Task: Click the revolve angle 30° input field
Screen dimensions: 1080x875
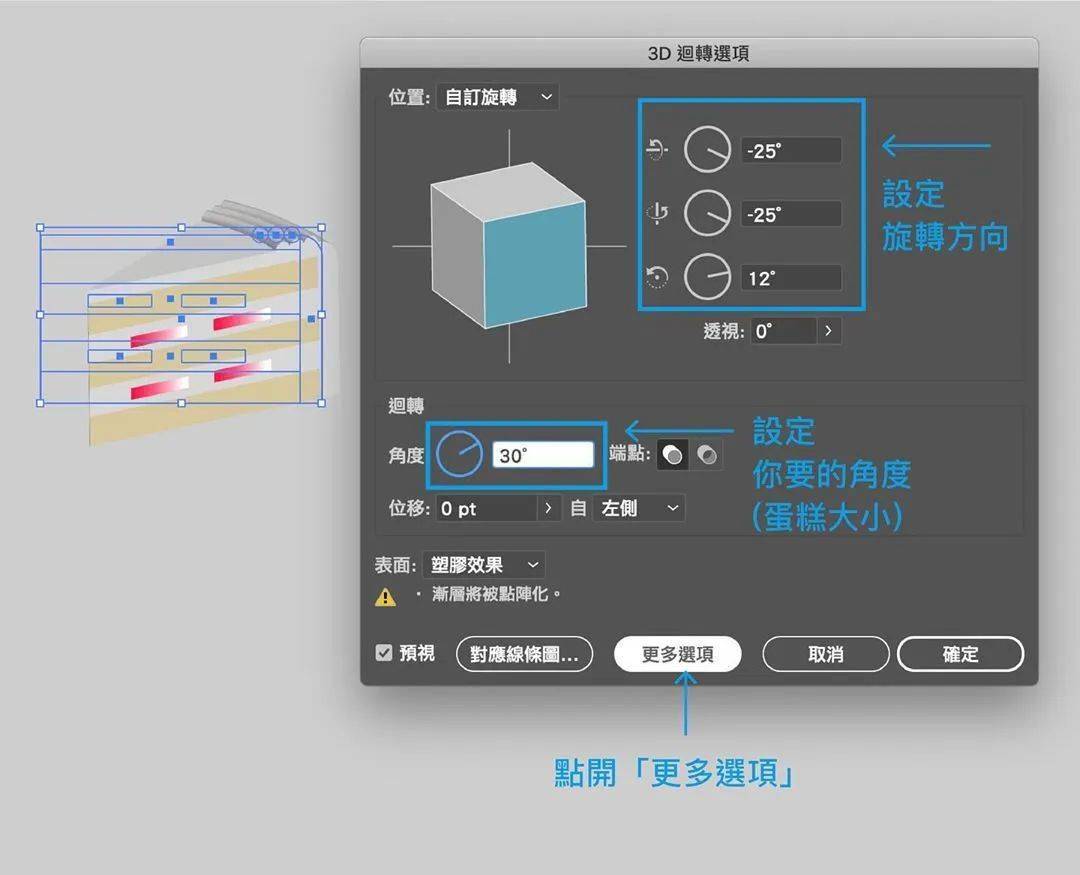Action: [x=543, y=455]
